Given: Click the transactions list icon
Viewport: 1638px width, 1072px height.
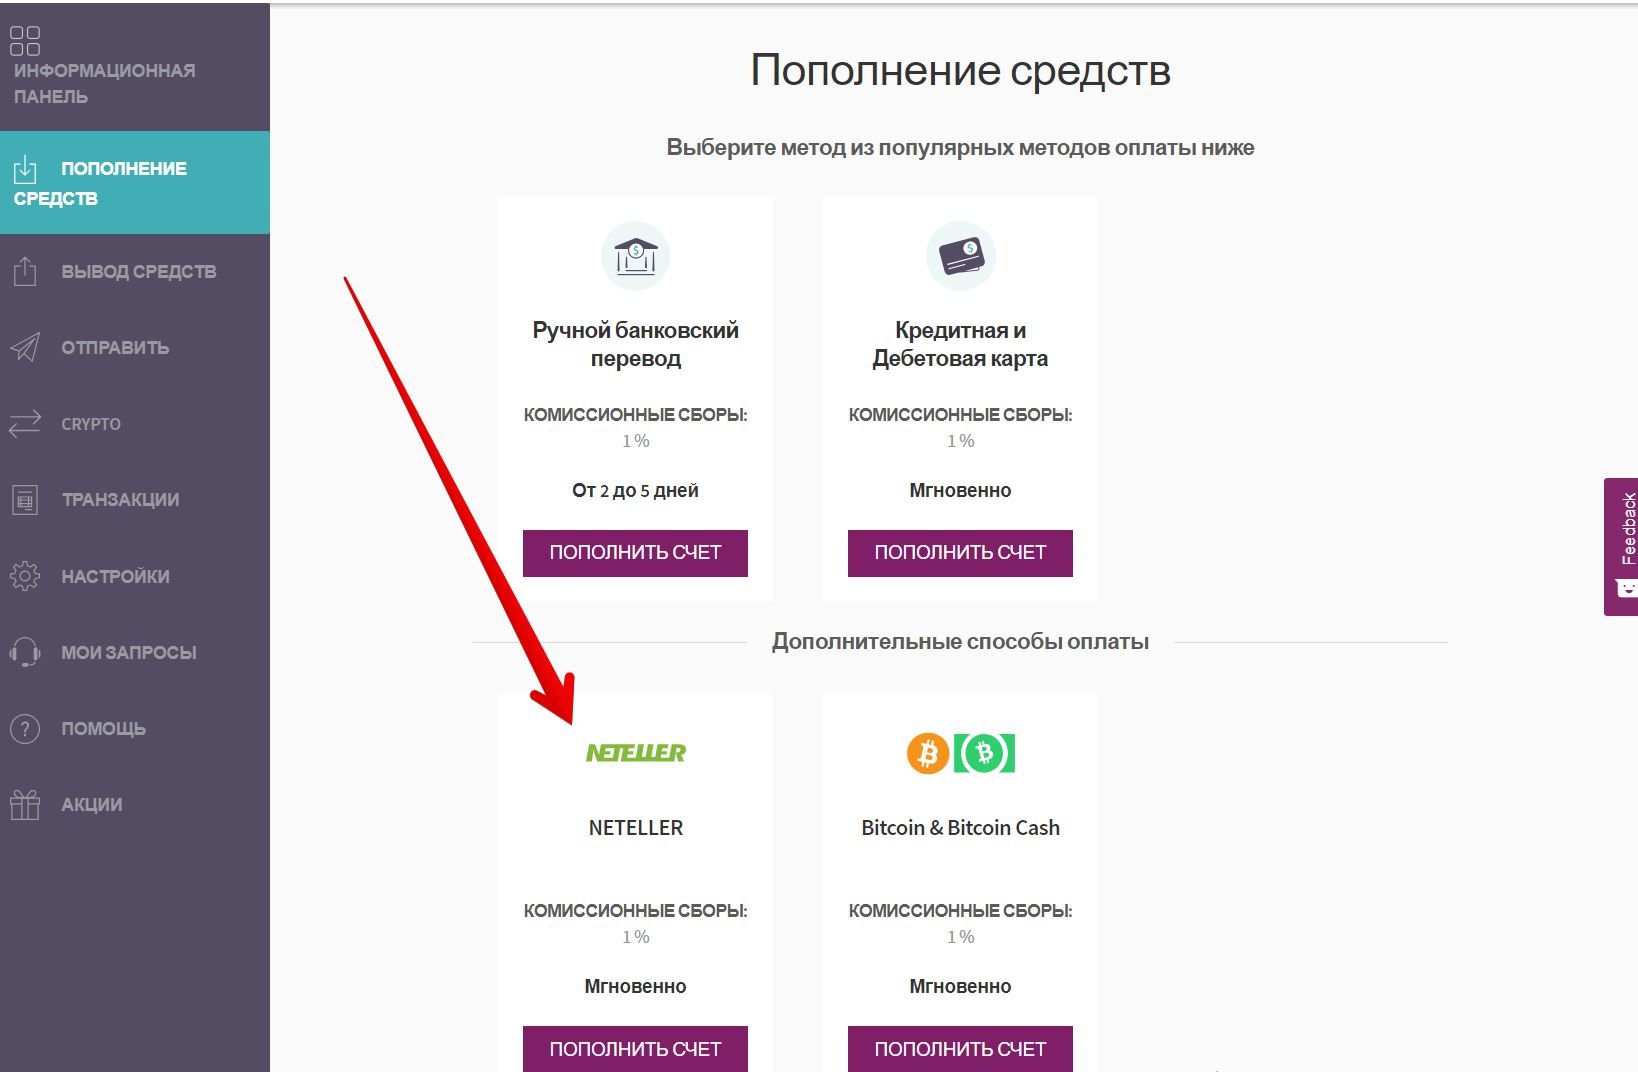Looking at the screenshot, I should tap(25, 499).
